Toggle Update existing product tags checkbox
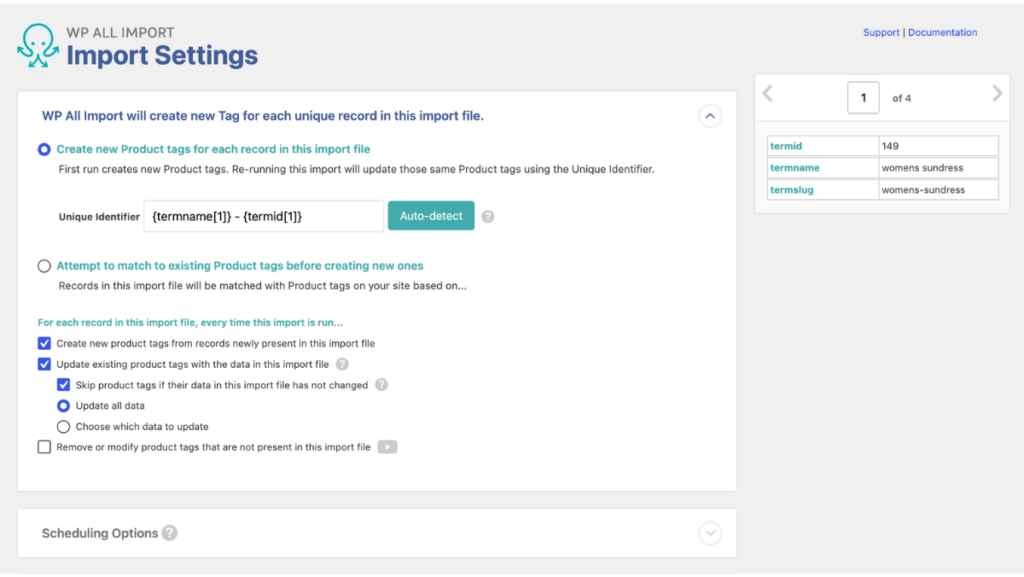 click(x=44, y=364)
